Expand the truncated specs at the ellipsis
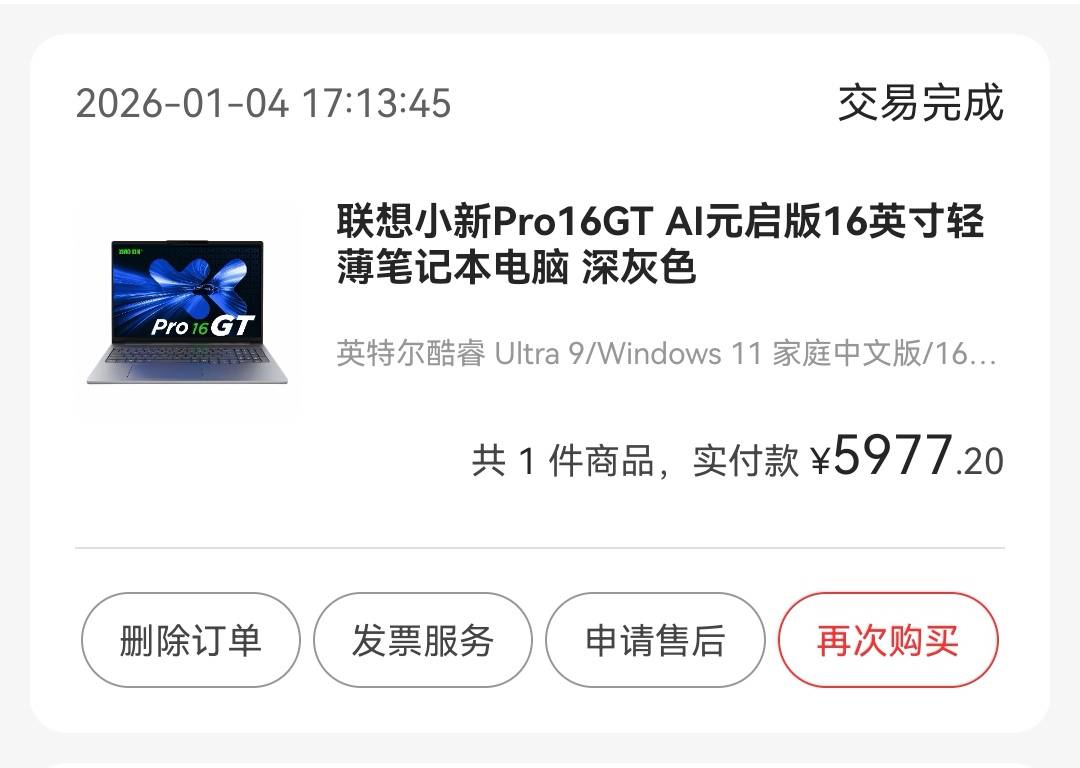Viewport: 1080px width, 768px height. [984, 355]
